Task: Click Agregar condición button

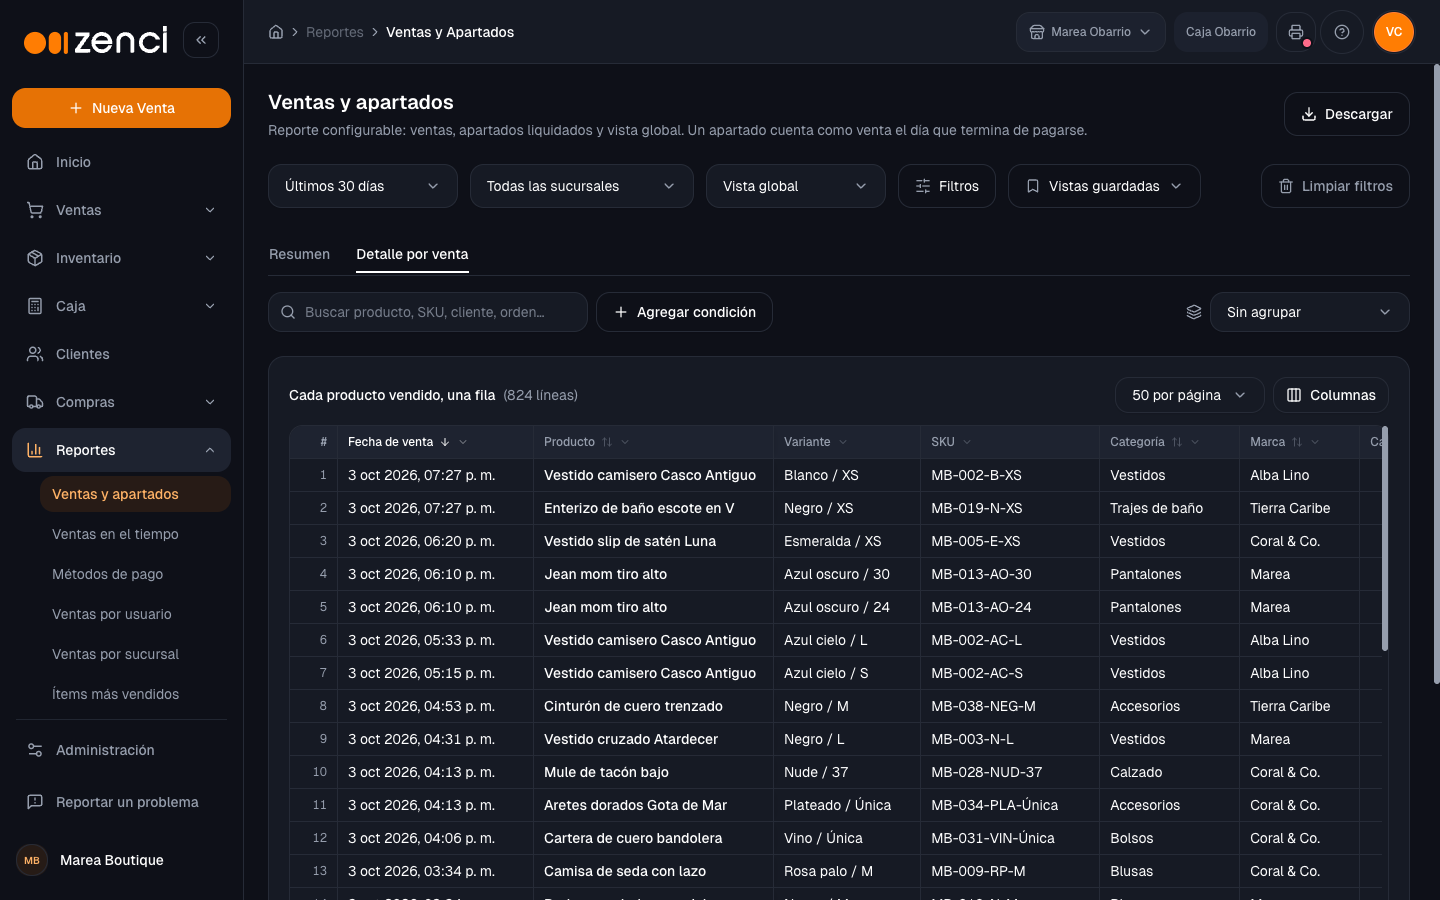Action: pos(684,312)
